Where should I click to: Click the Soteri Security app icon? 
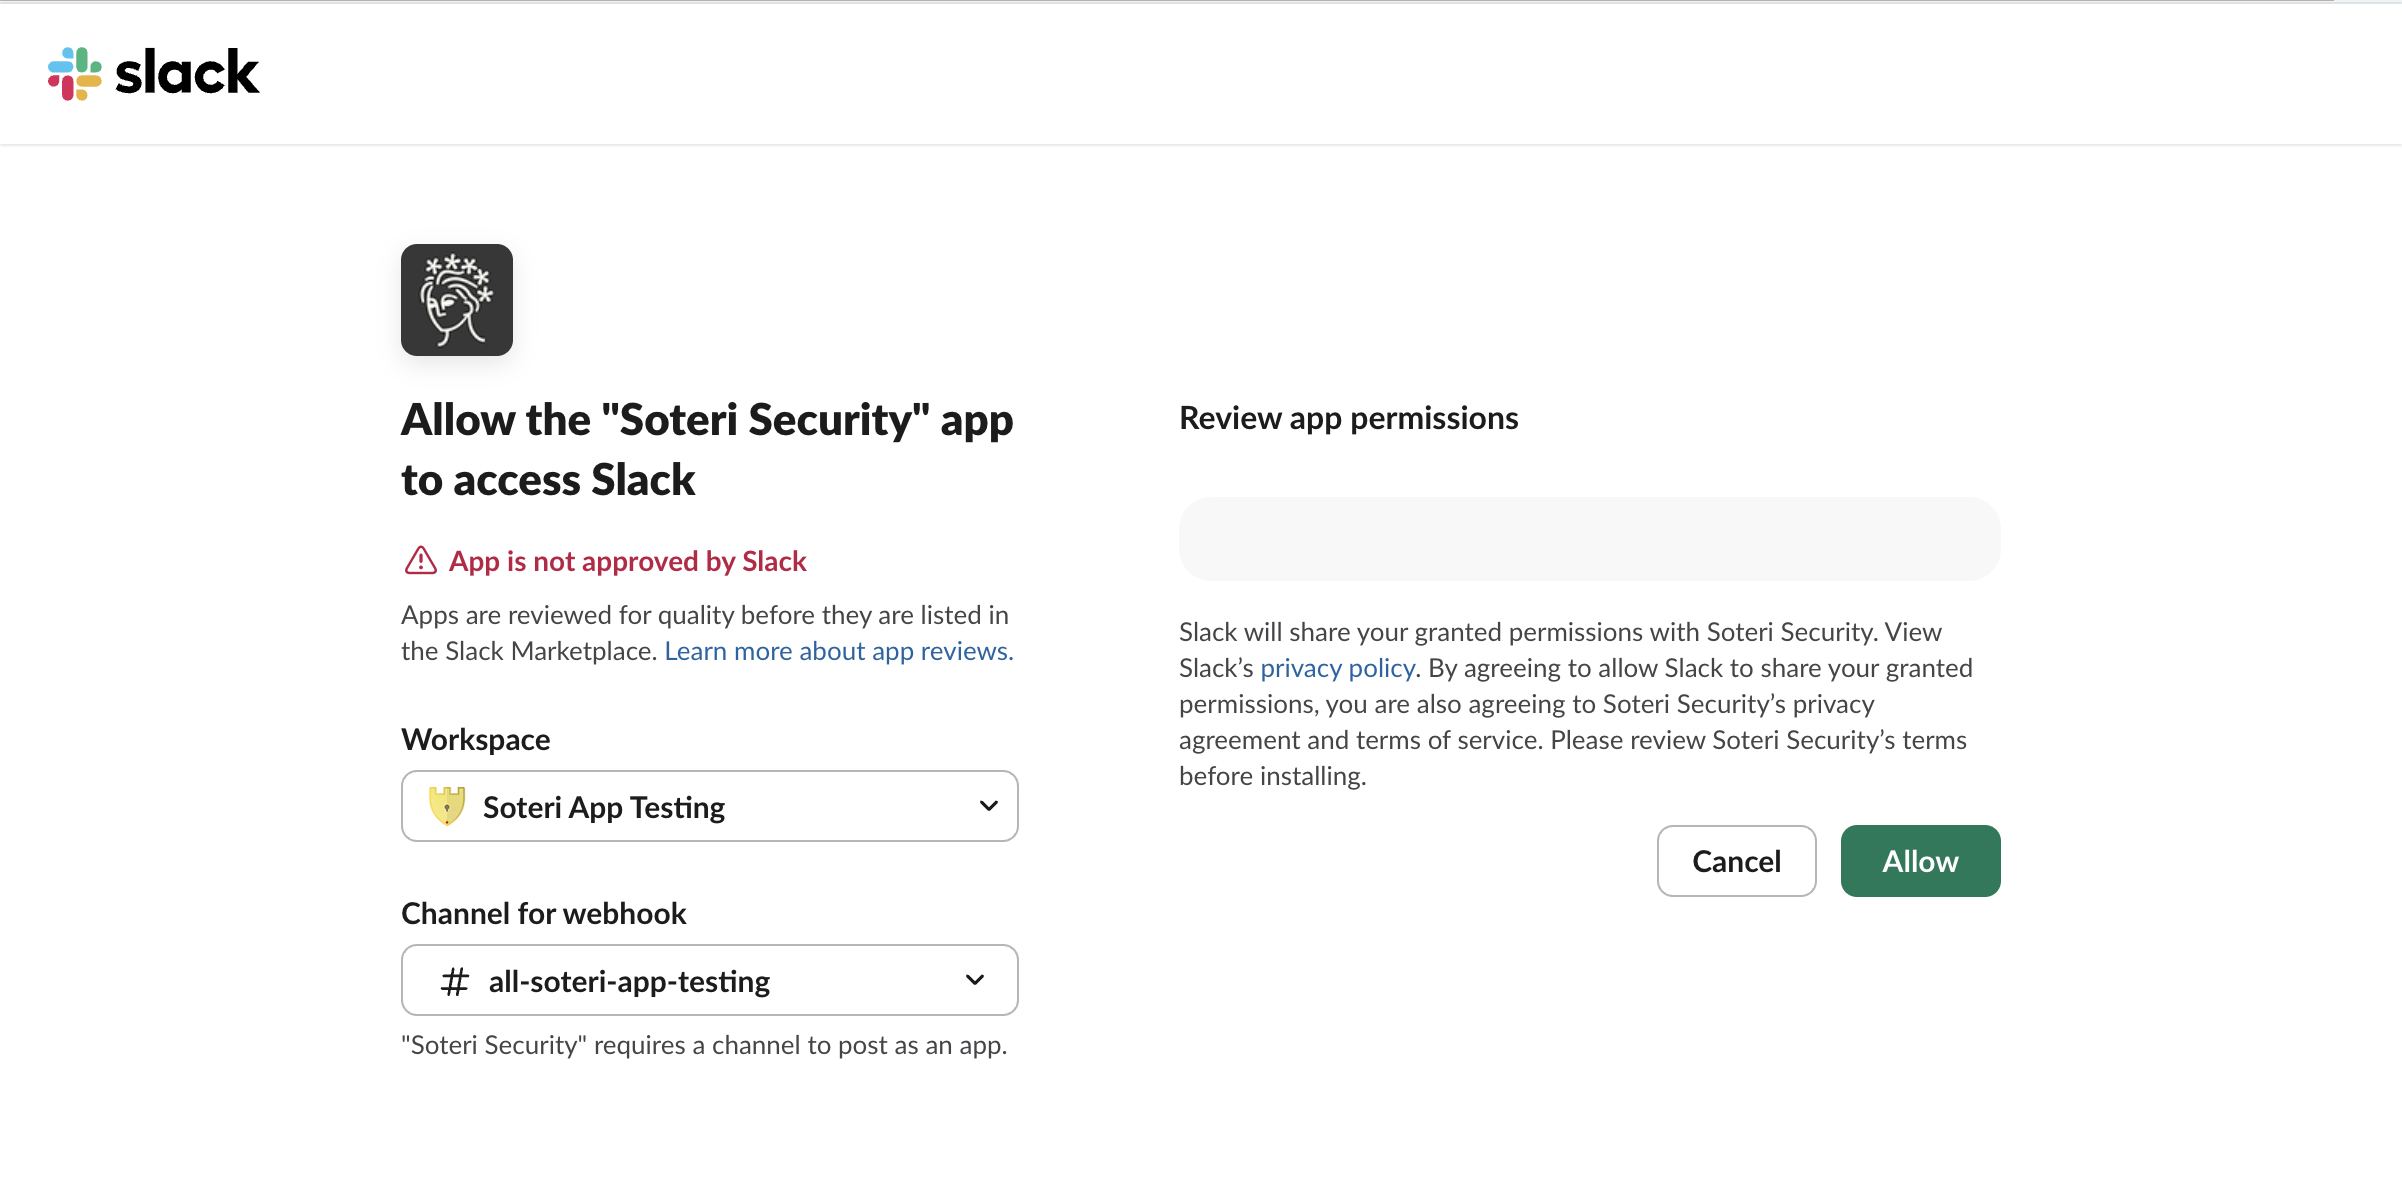click(x=457, y=300)
